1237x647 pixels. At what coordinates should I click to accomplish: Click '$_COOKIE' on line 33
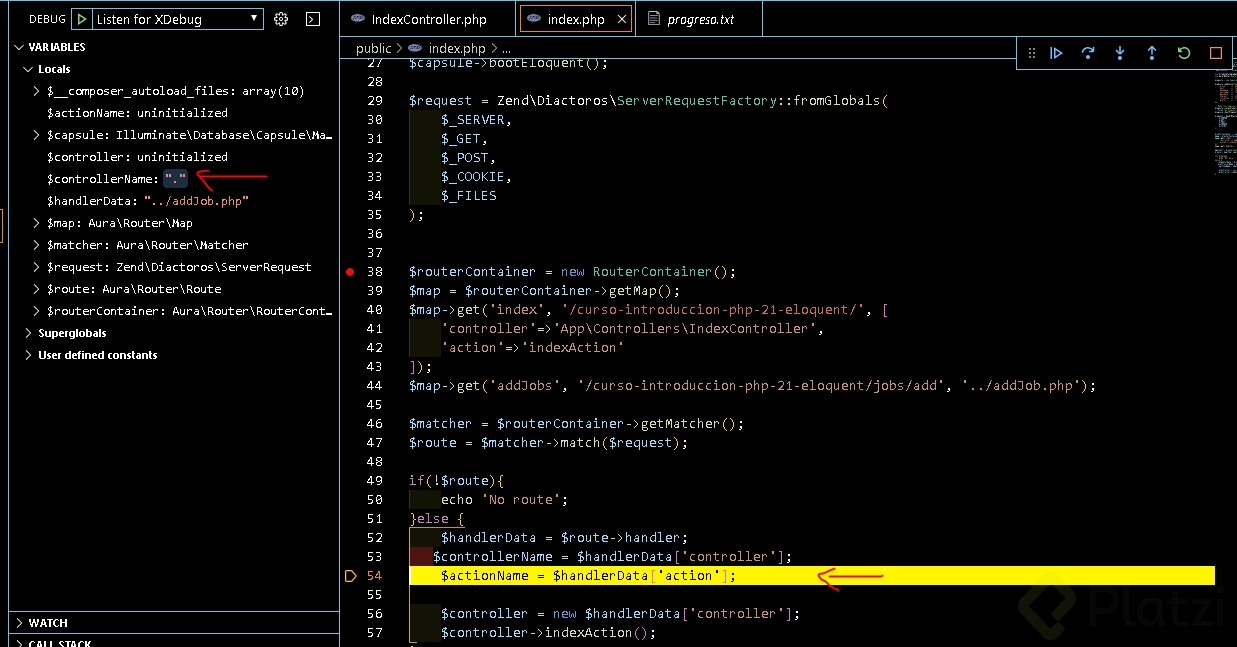pos(473,177)
